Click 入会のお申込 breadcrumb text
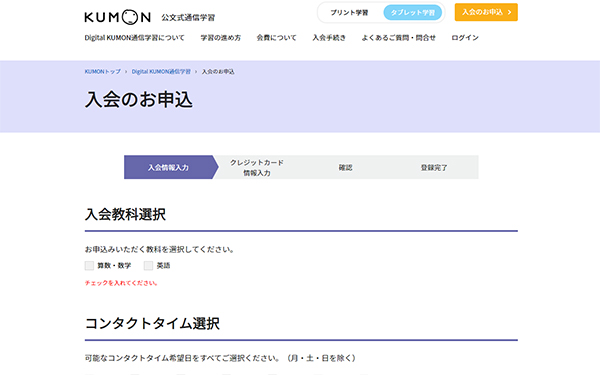600x375 pixels. coord(218,72)
